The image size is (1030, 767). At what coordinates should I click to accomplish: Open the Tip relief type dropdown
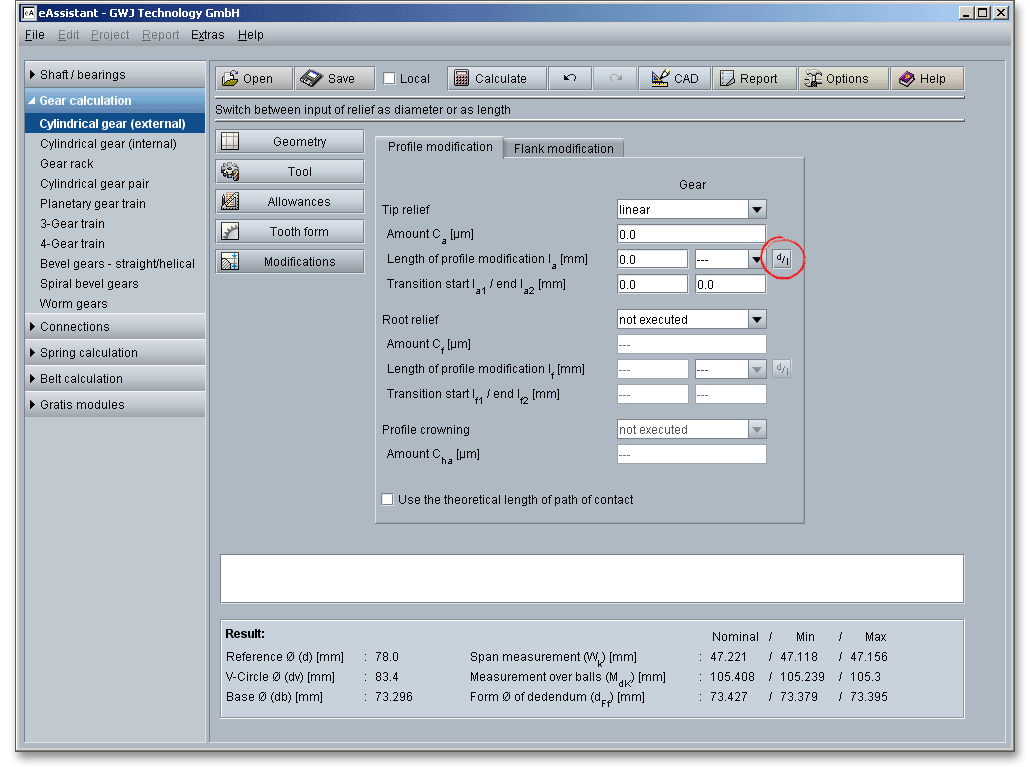click(757, 210)
